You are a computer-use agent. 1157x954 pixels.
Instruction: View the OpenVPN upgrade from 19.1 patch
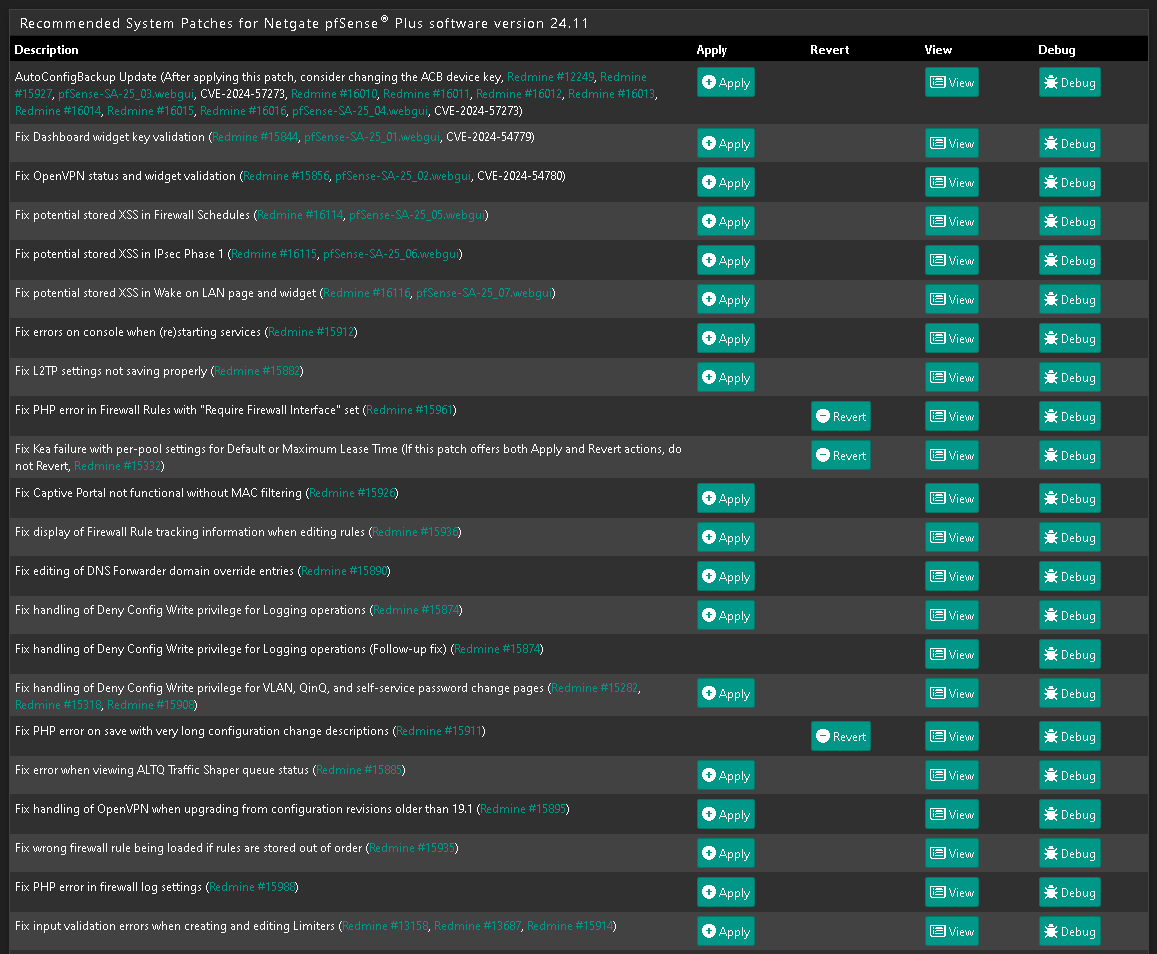952,815
